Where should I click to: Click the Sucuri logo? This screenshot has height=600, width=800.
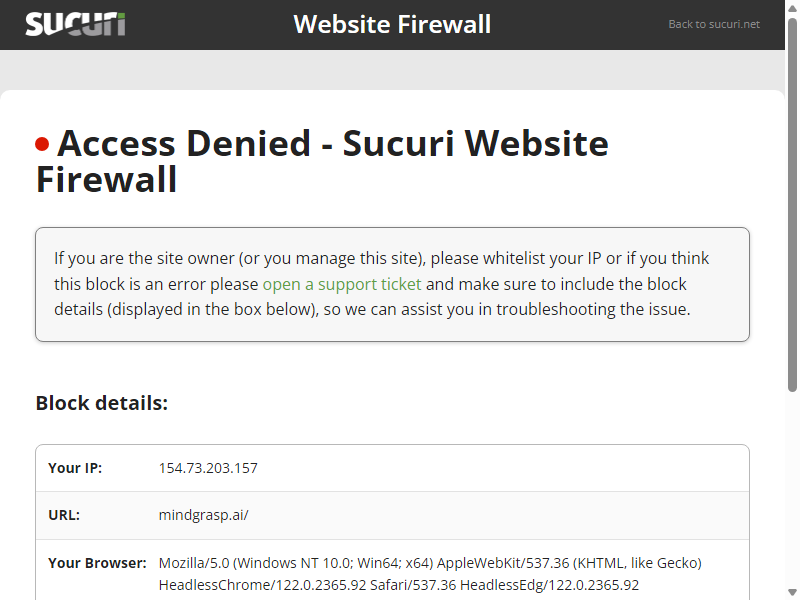point(76,24)
